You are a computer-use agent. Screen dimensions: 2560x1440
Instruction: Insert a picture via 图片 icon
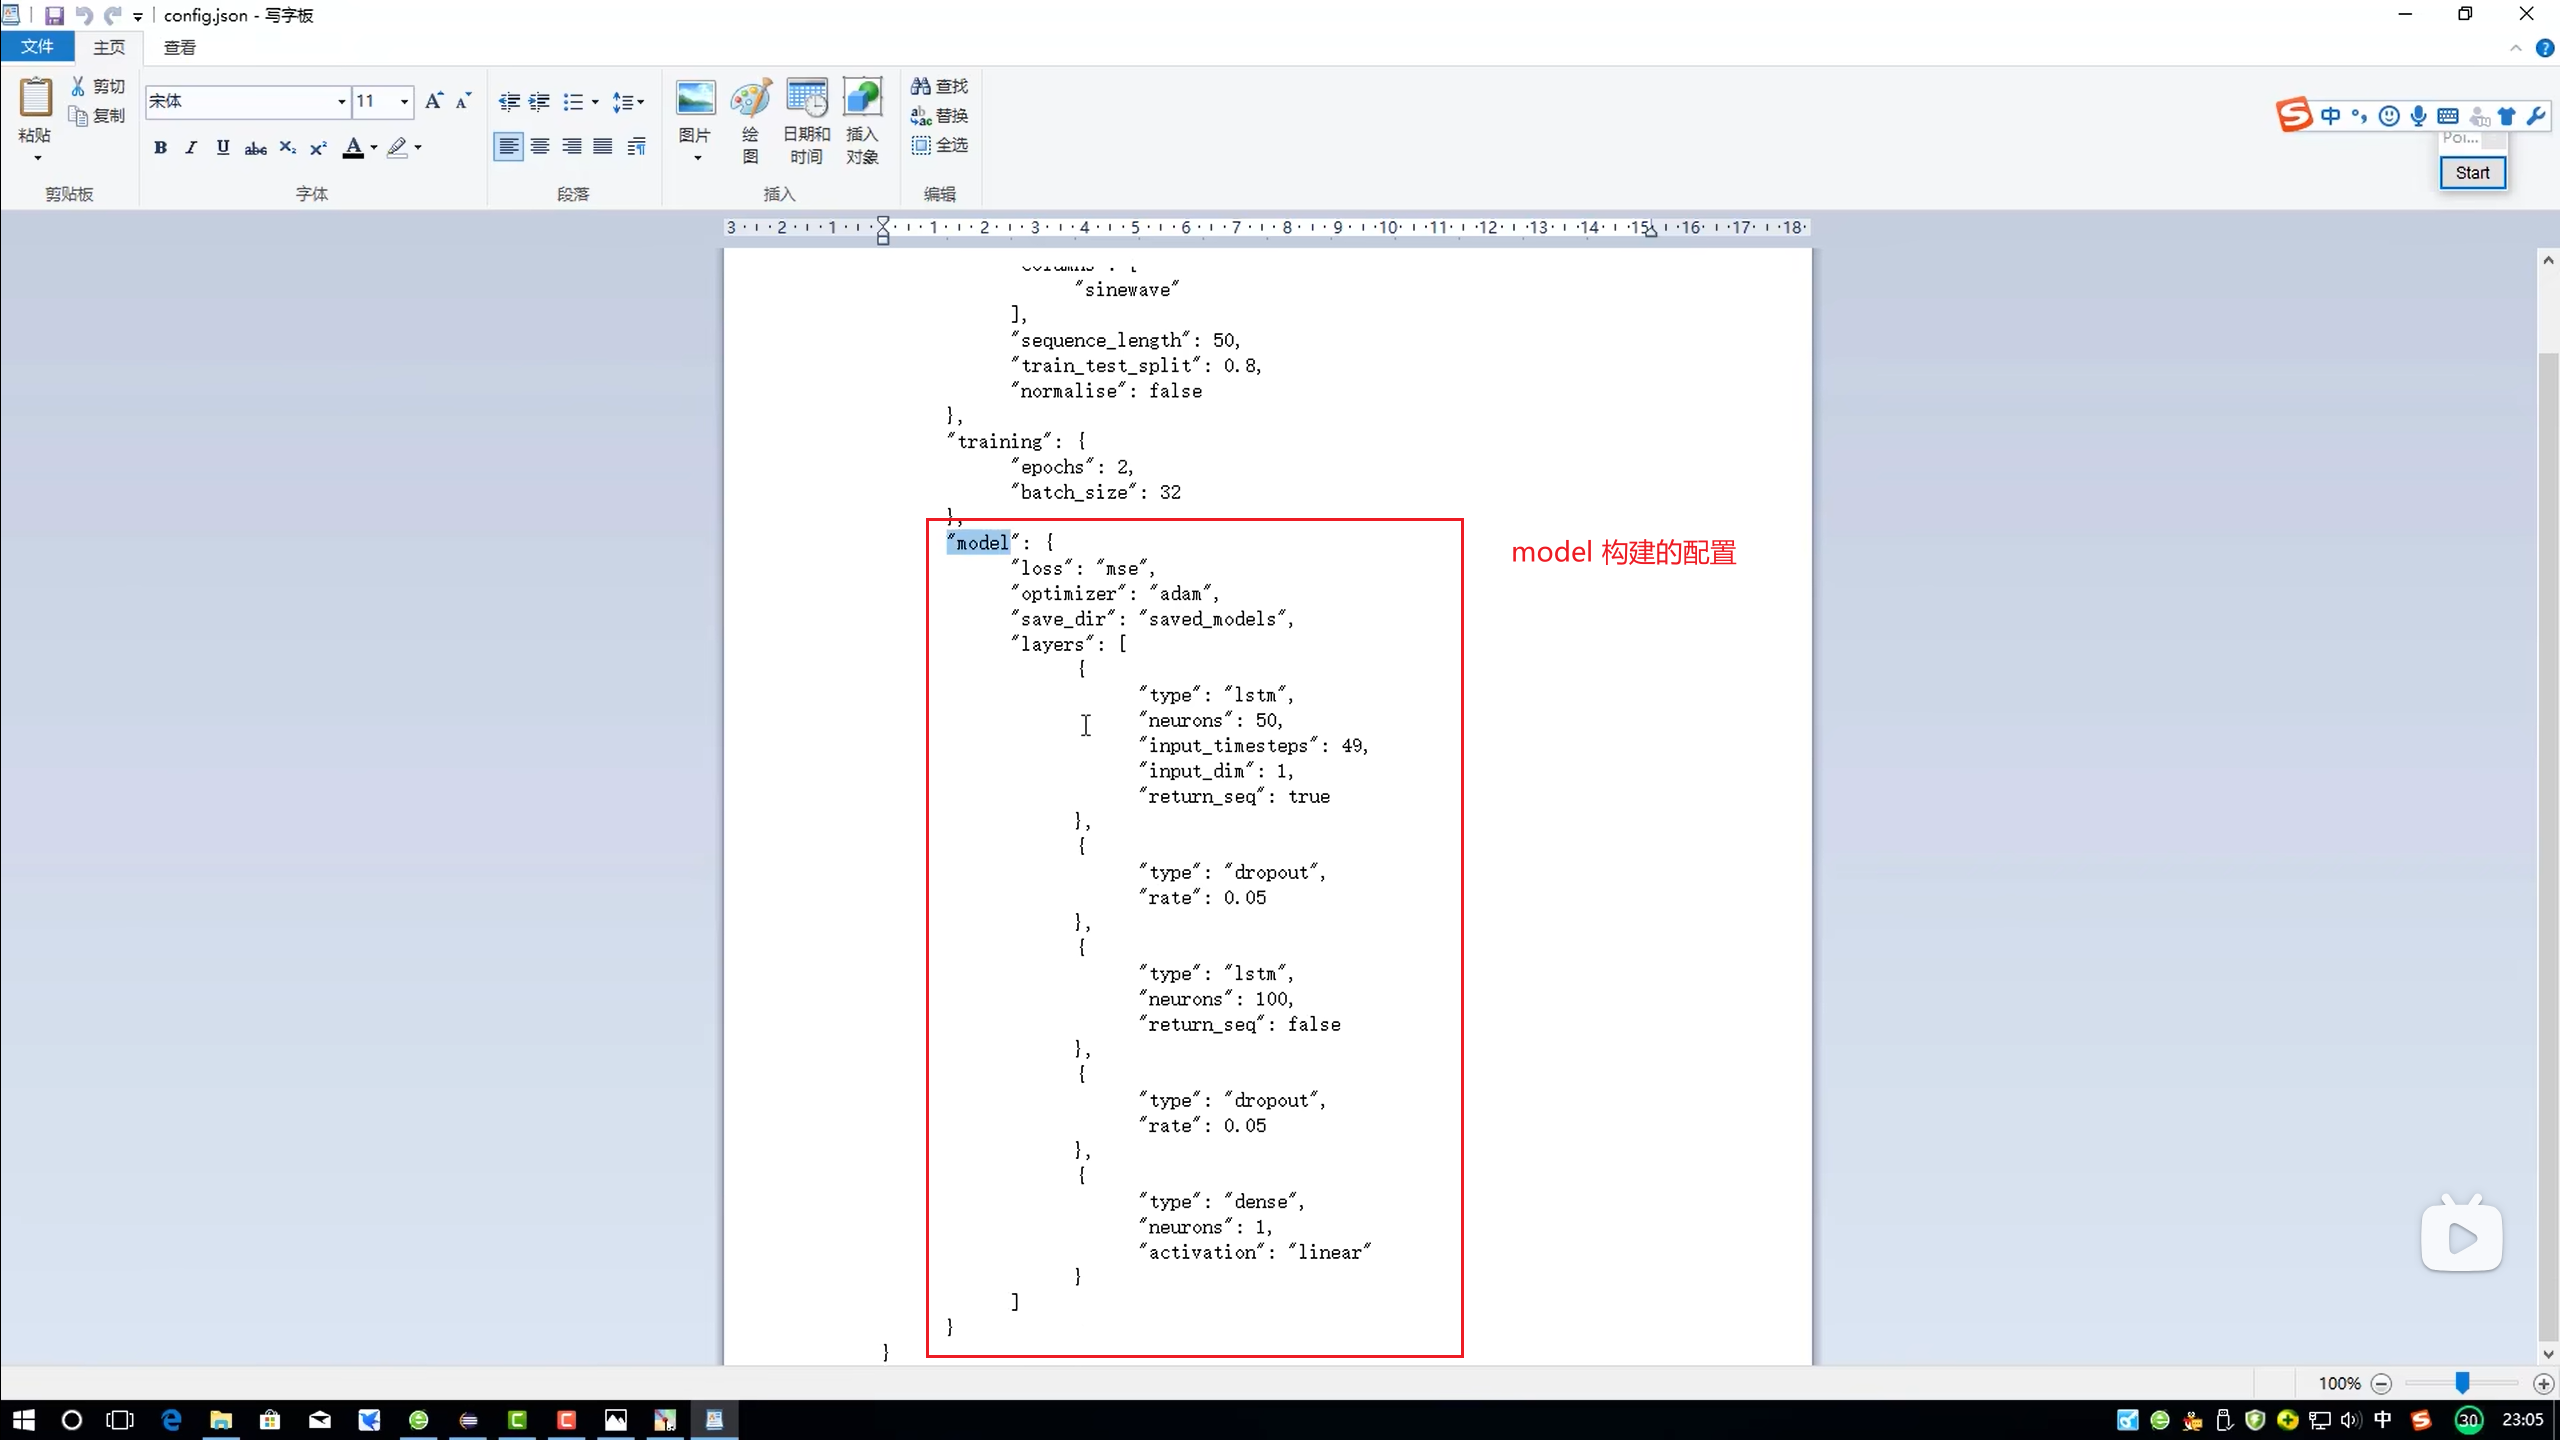coord(695,99)
